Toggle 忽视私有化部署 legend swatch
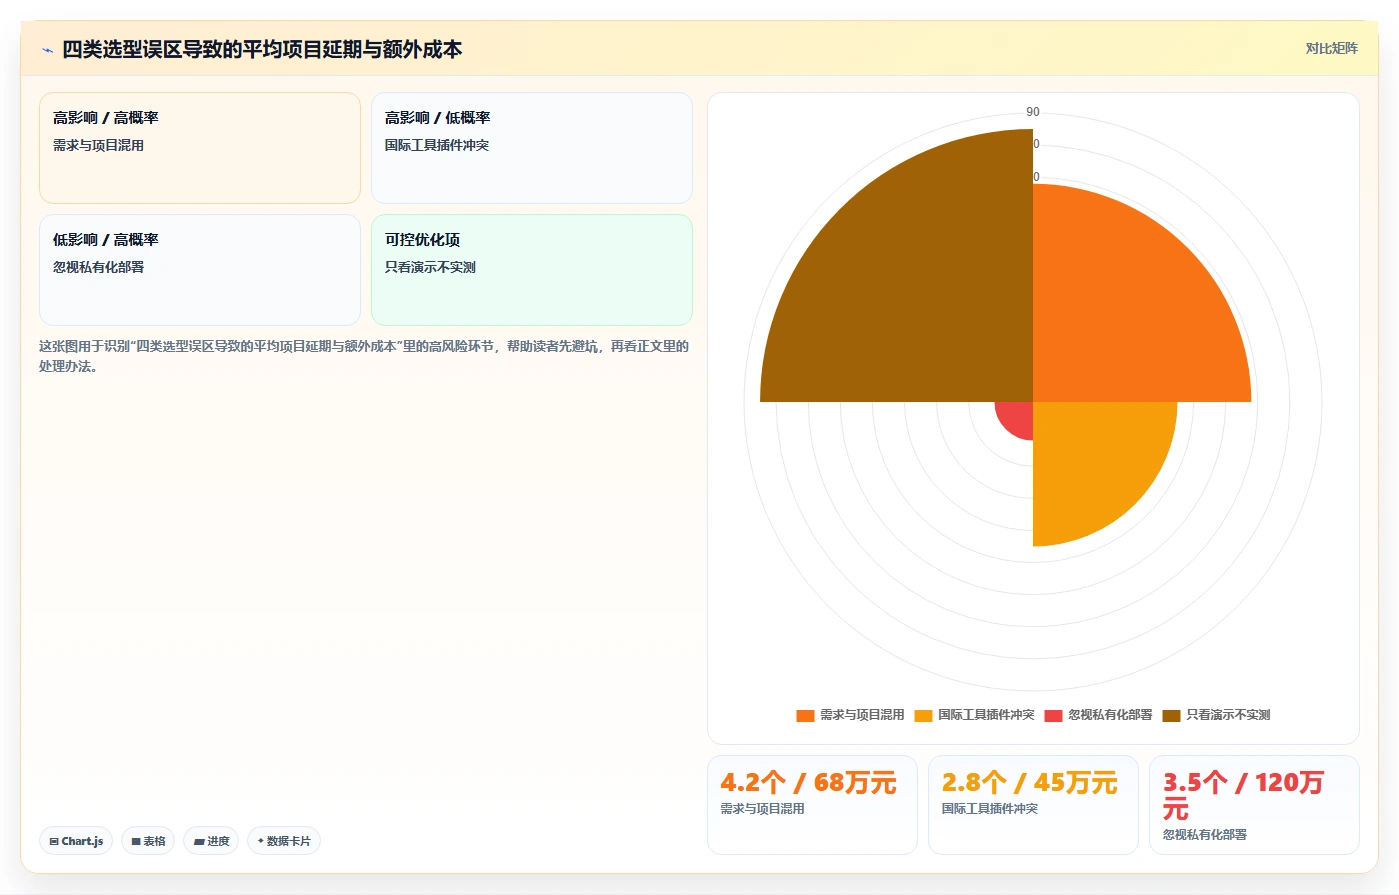 (x=1053, y=715)
